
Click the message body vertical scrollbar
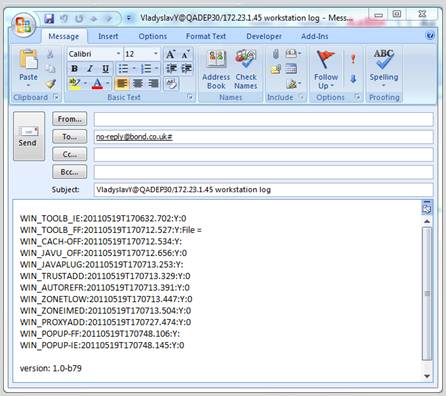(x=427, y=294)
